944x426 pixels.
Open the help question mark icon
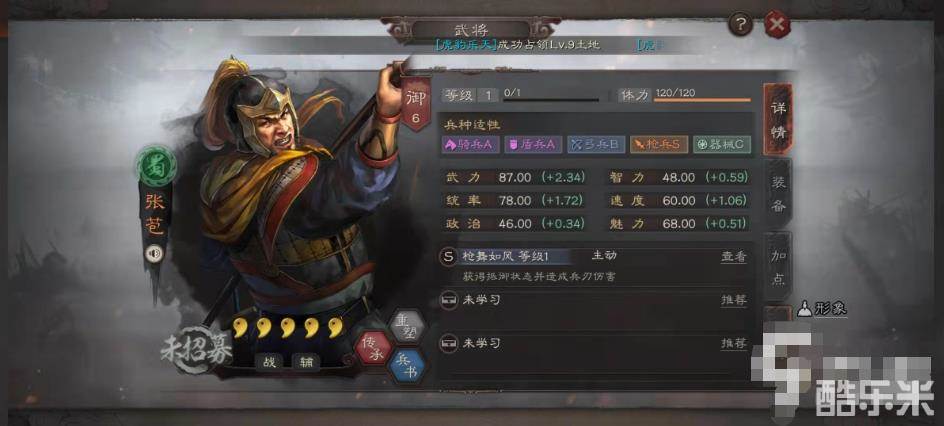pyautogui.click(x=741, y=25)
